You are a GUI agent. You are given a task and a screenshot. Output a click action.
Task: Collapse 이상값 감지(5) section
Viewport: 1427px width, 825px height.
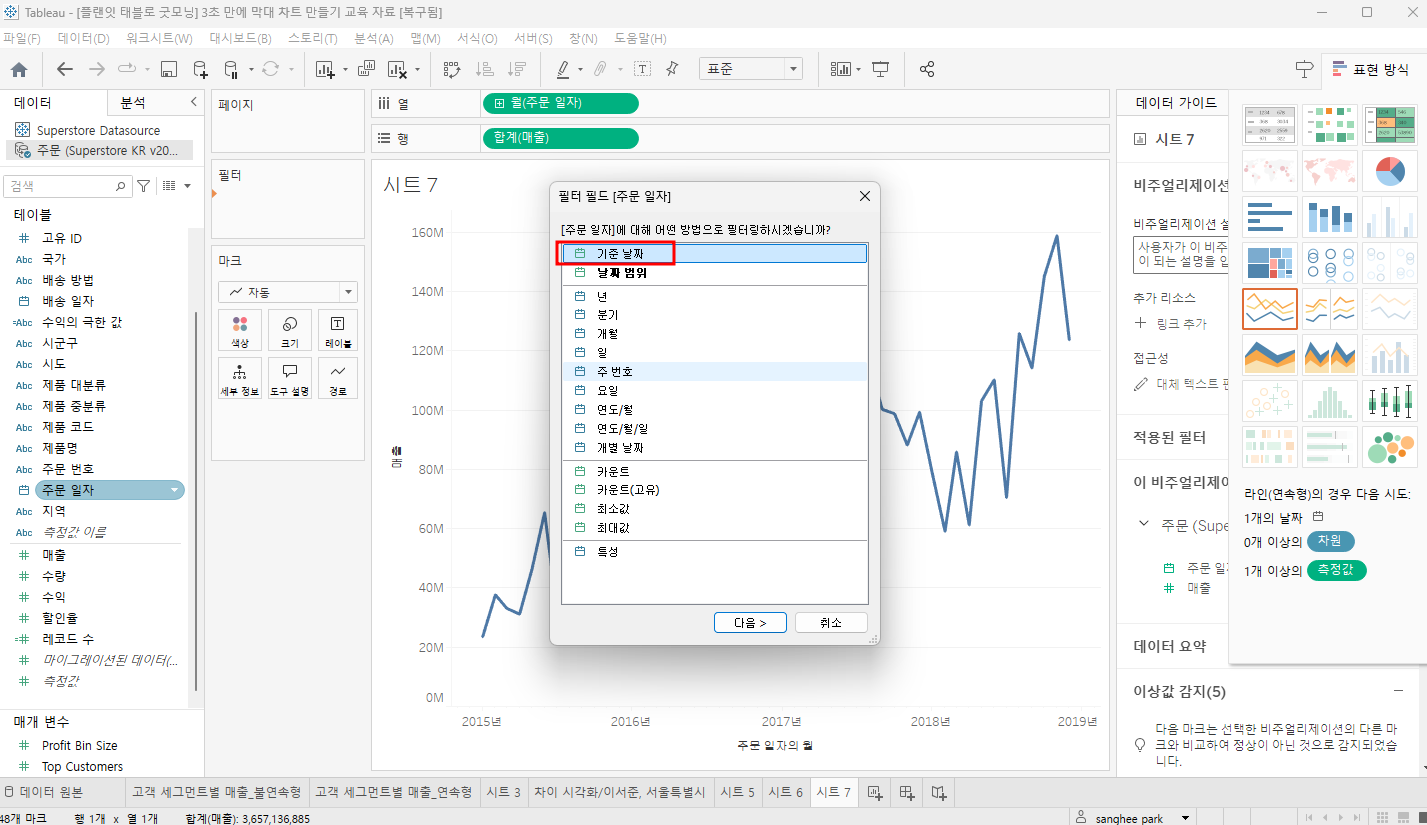point(1398,691)
